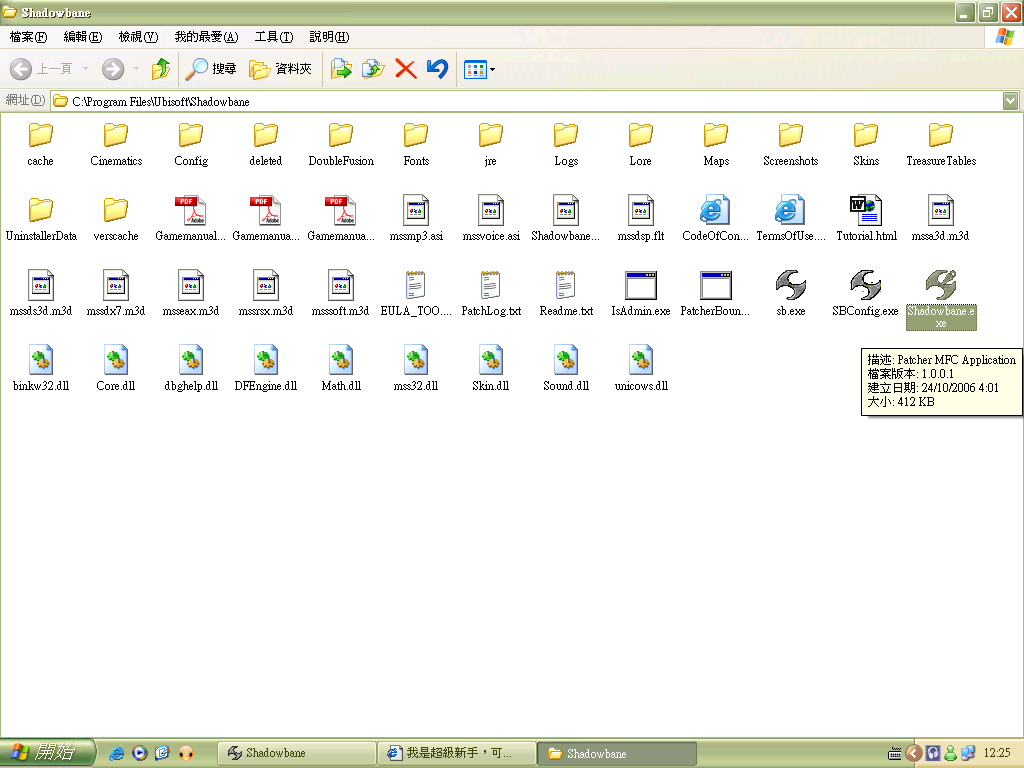Select the CodeOfCon... web document
This screenshot has width=1024, height=768.
click(715, 219)
